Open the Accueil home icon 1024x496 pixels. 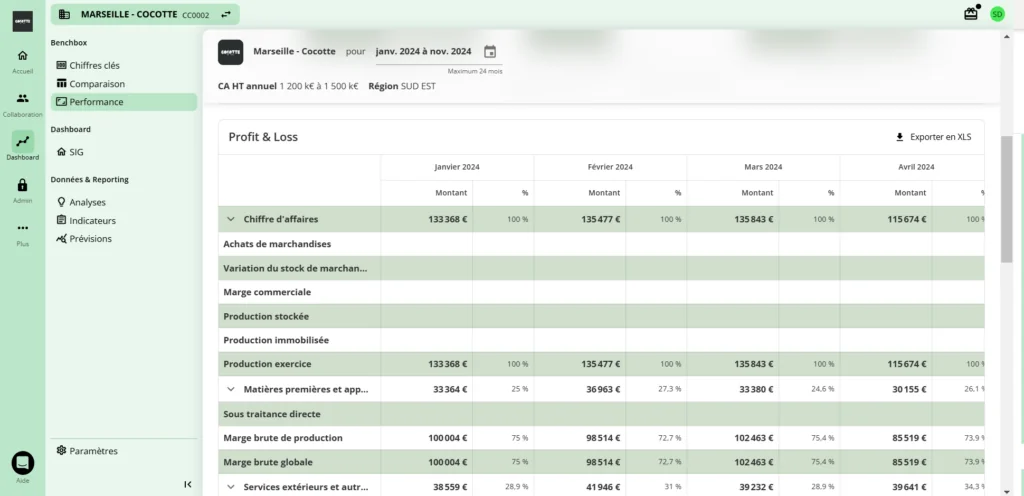22,57
